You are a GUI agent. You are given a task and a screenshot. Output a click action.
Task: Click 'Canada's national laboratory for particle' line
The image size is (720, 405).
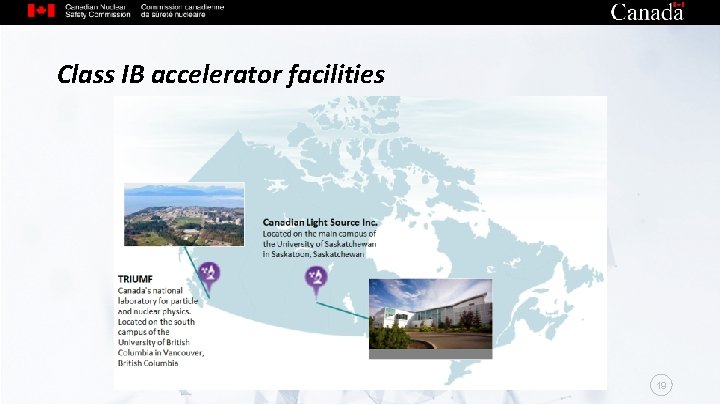158,296
